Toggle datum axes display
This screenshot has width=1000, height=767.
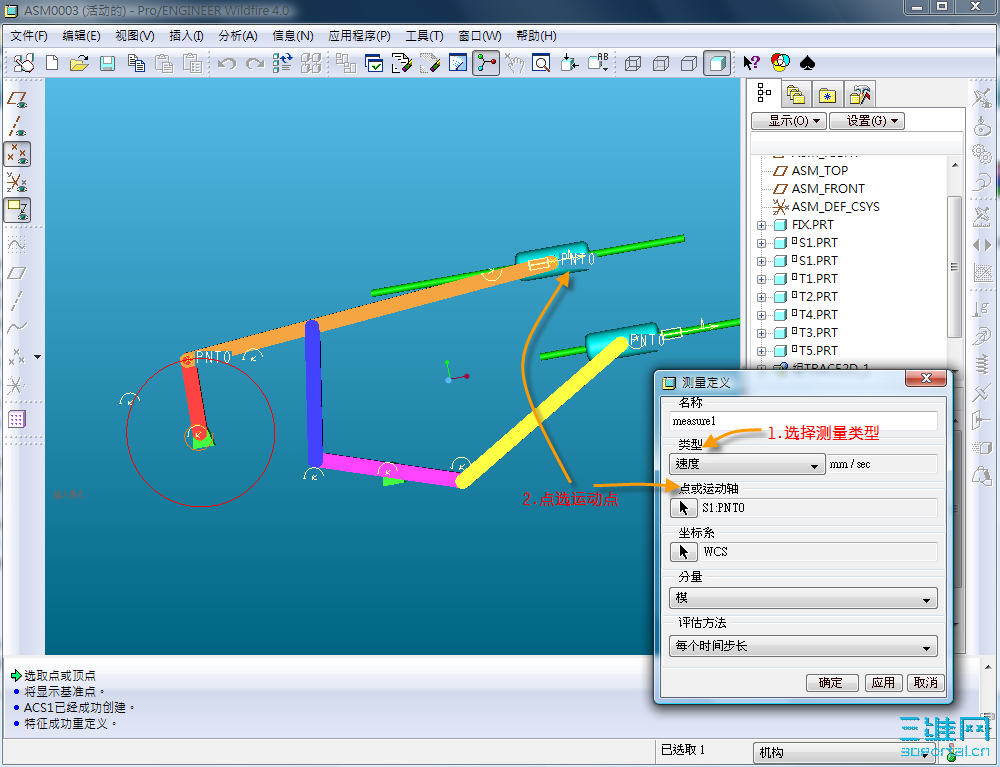[17, 126]
